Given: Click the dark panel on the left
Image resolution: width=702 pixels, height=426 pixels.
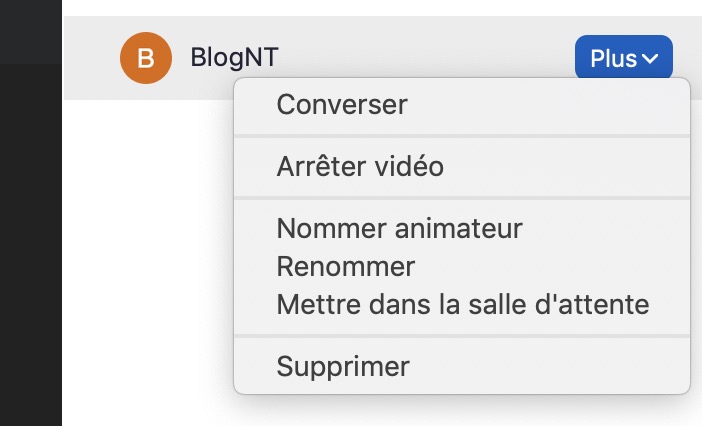Looking at the screenshot, I should pyautogui.click(x=30, y=250).
